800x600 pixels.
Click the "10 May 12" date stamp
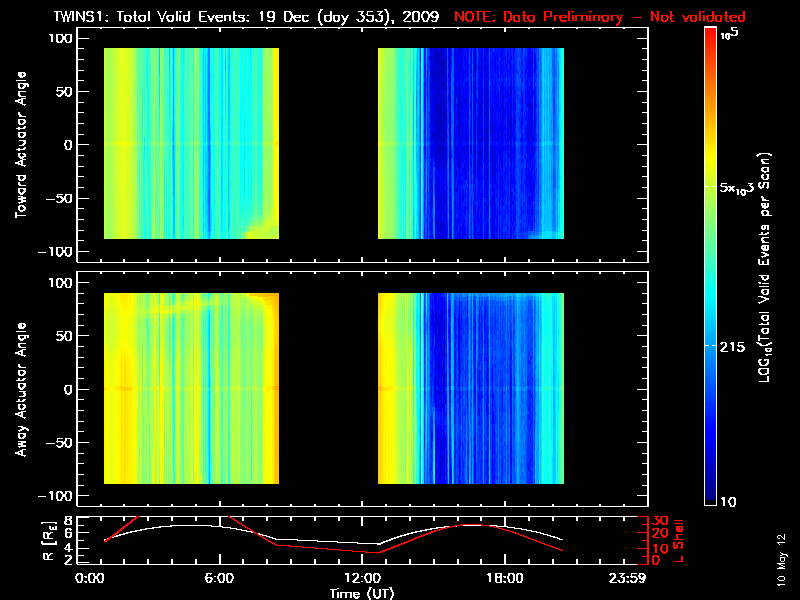(x=780, y=558)
